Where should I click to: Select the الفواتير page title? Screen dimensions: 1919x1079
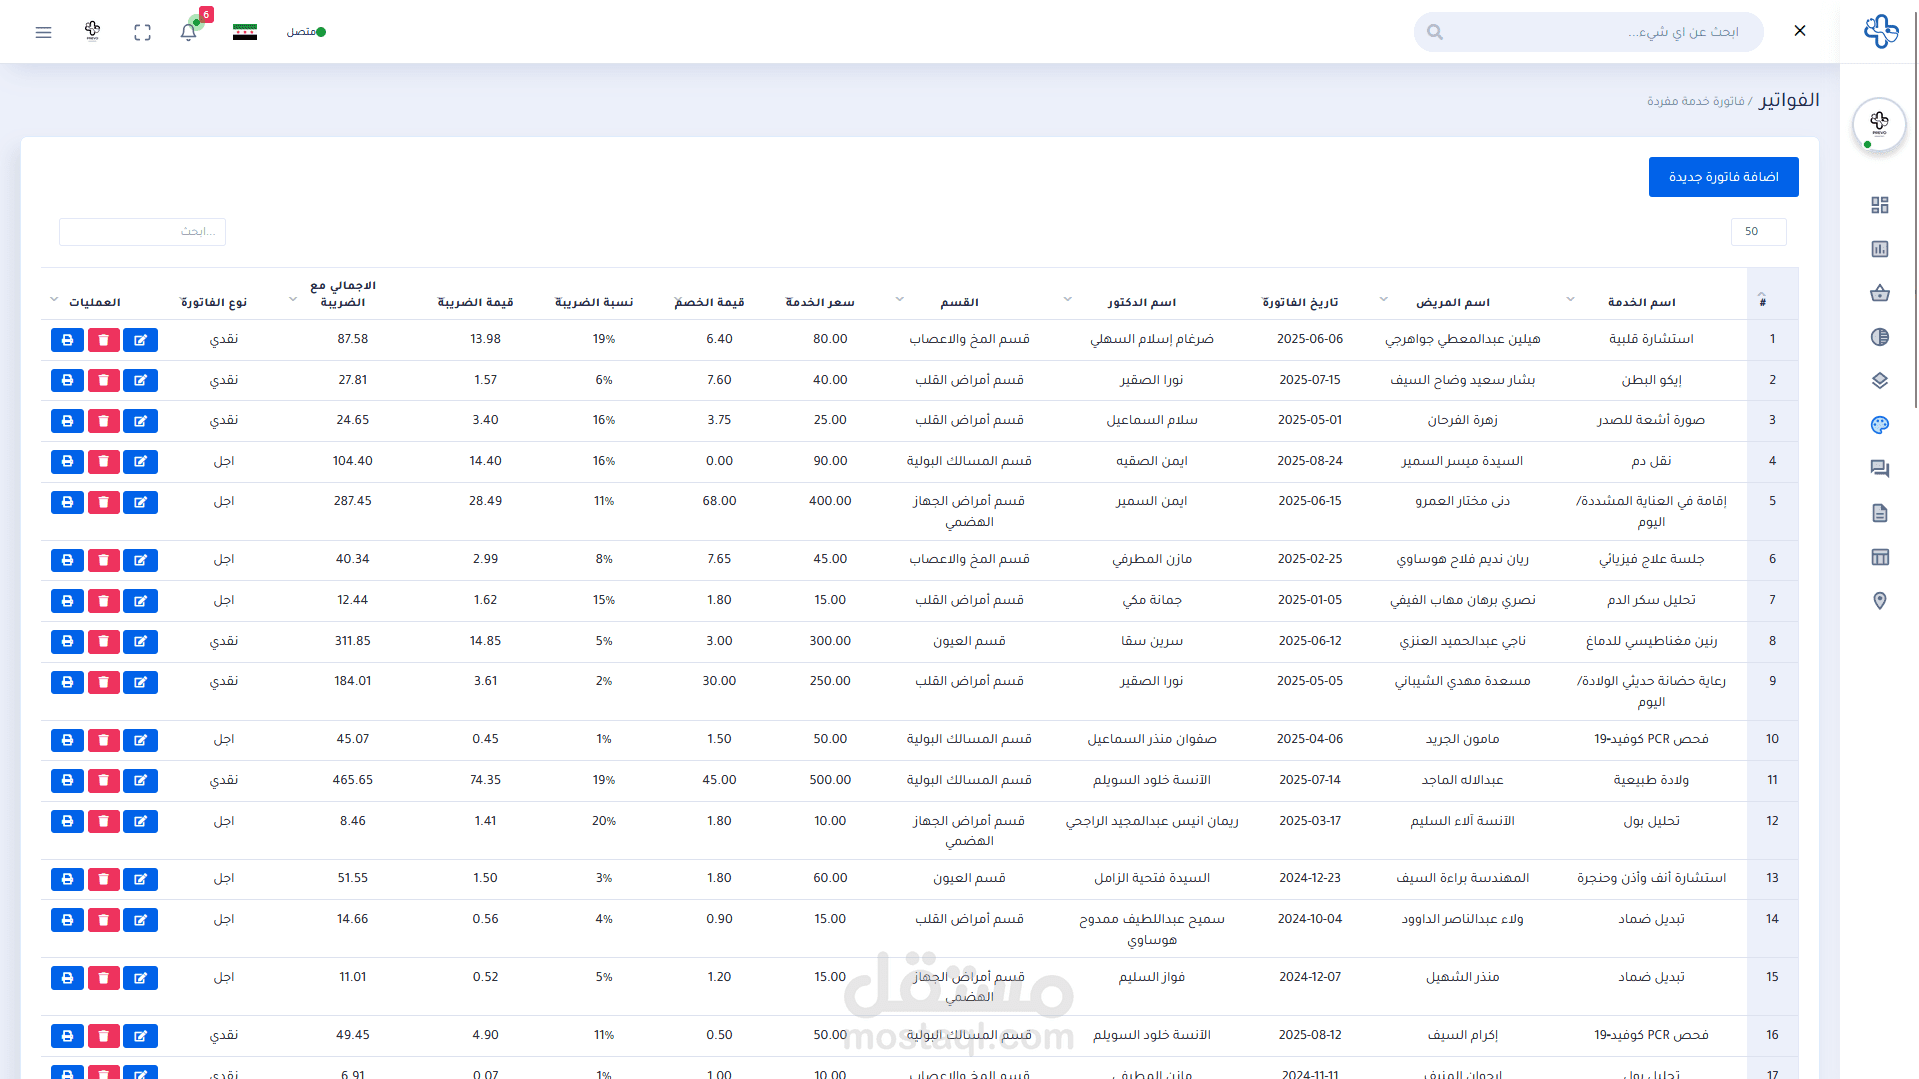pos(1790,100)
